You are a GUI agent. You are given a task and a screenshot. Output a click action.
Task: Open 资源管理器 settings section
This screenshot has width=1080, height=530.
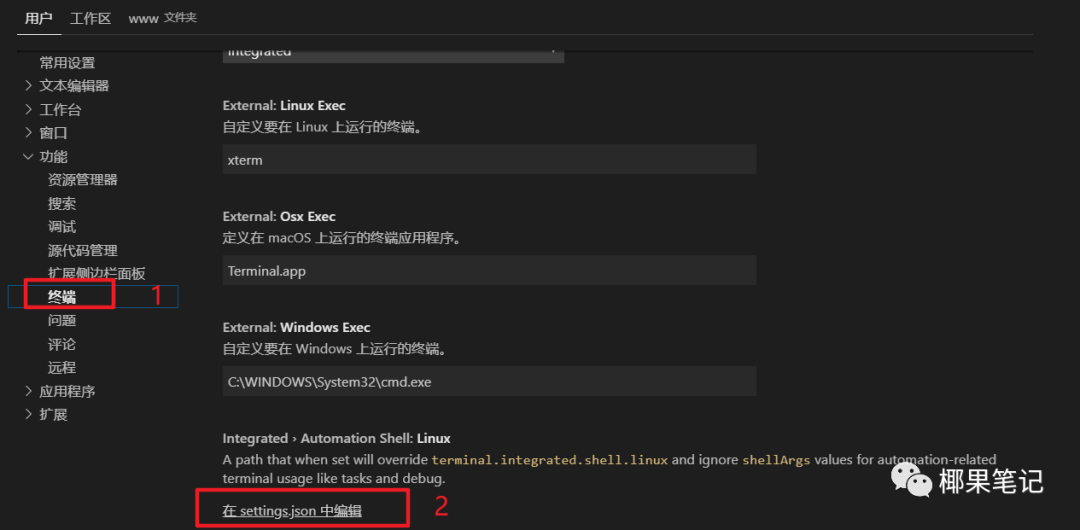point(83,180)
